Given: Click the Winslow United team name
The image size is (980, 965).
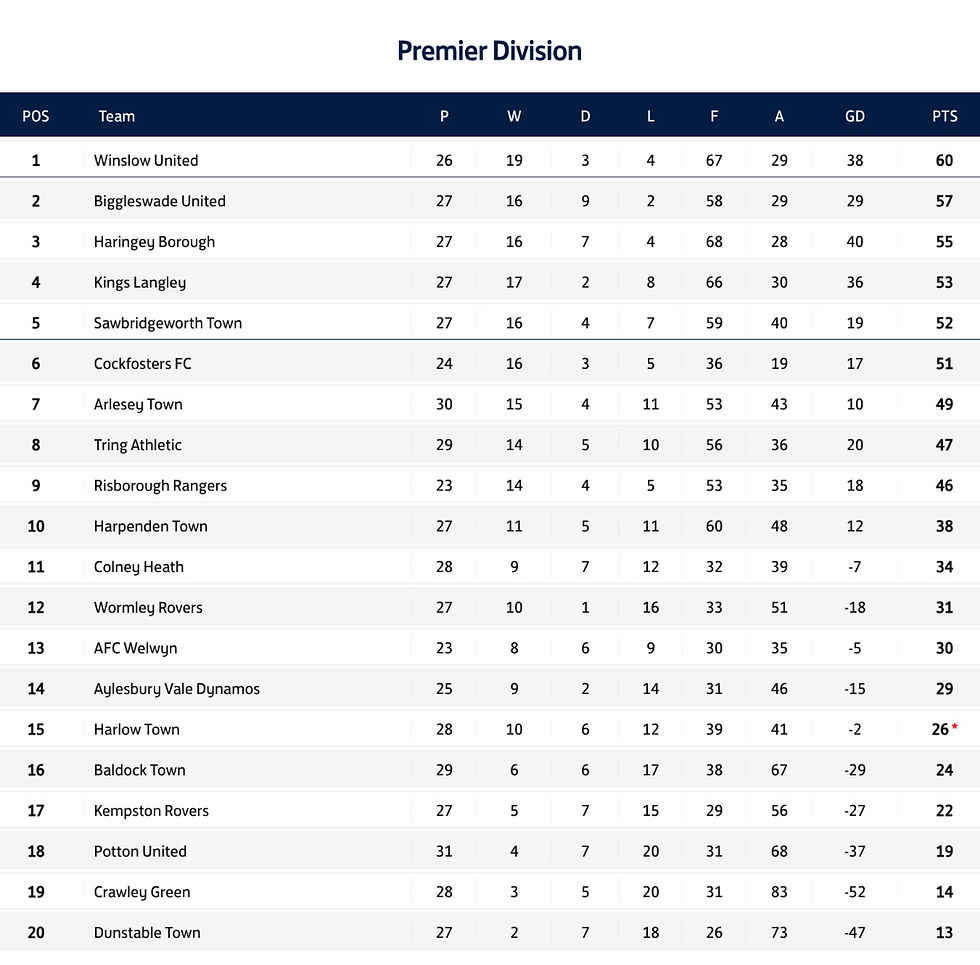Looking at the screenshot, I should (146, 160).
